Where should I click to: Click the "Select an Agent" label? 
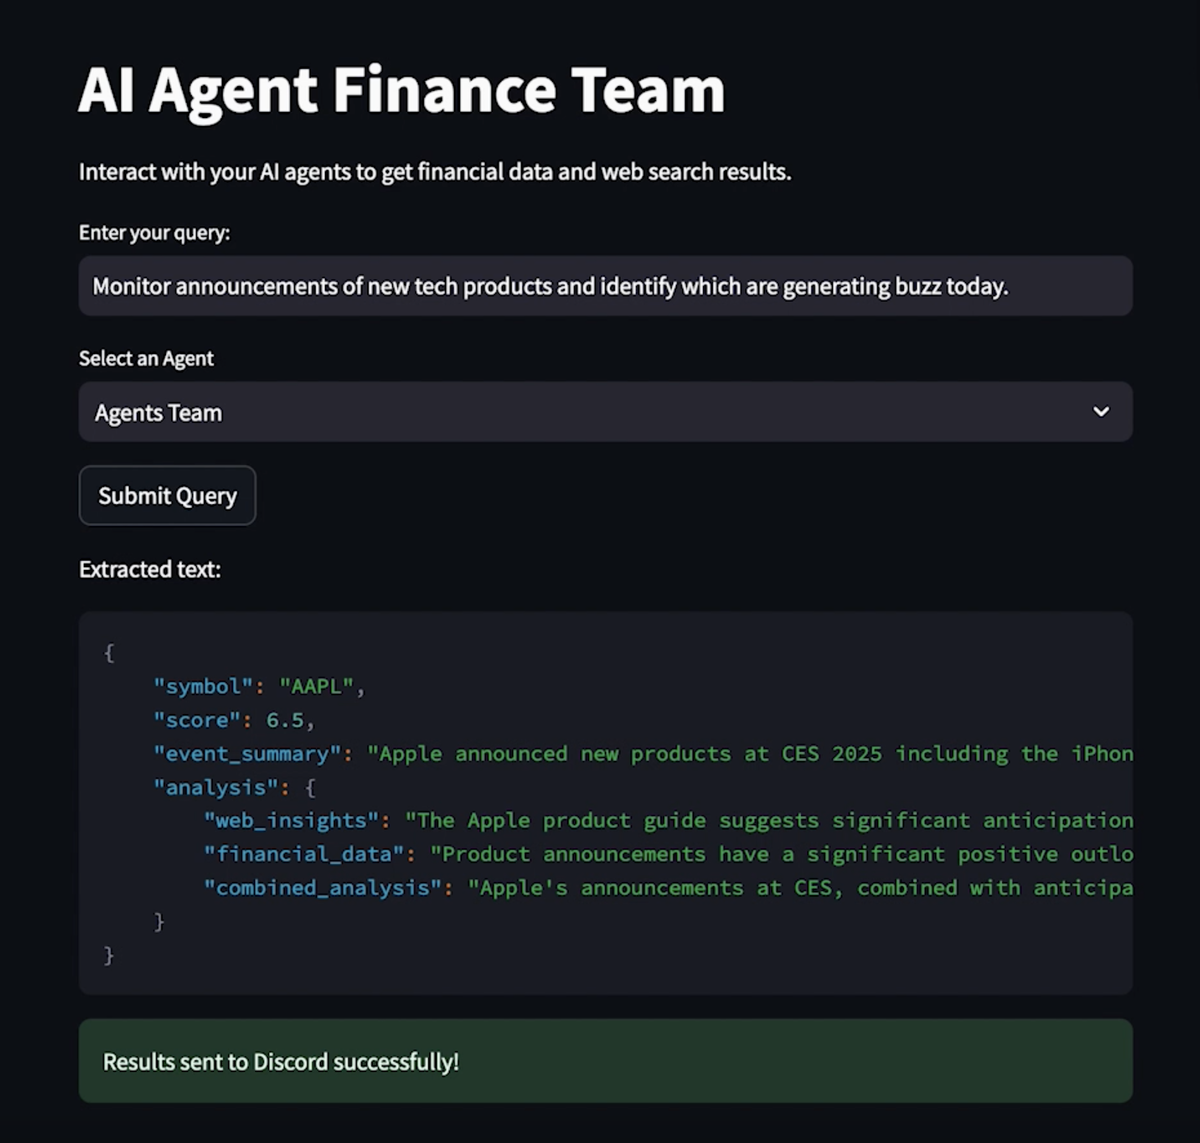(x=146, y=358)
